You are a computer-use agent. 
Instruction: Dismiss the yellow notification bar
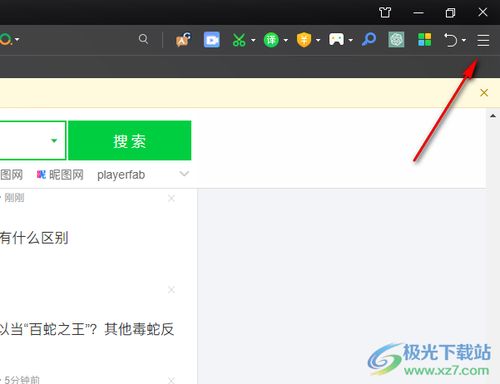(484, 93)
